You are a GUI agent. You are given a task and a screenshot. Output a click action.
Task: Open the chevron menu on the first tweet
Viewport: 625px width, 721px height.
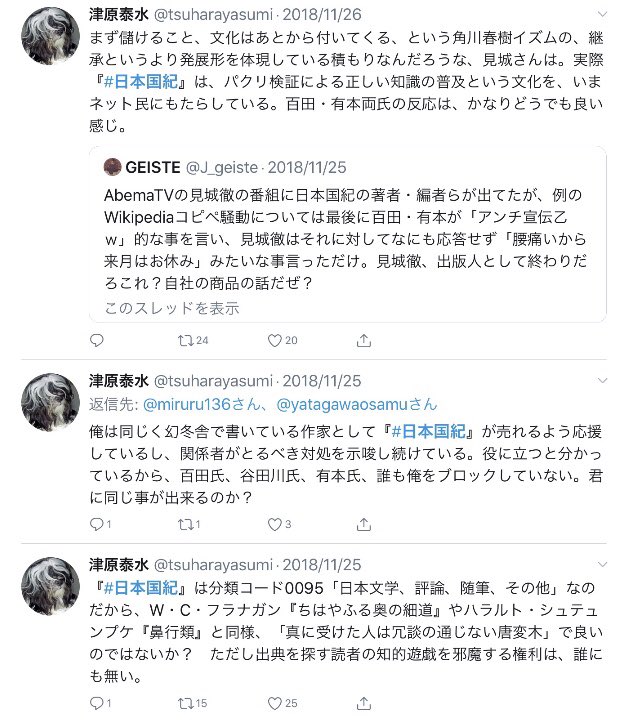[602, 14]
